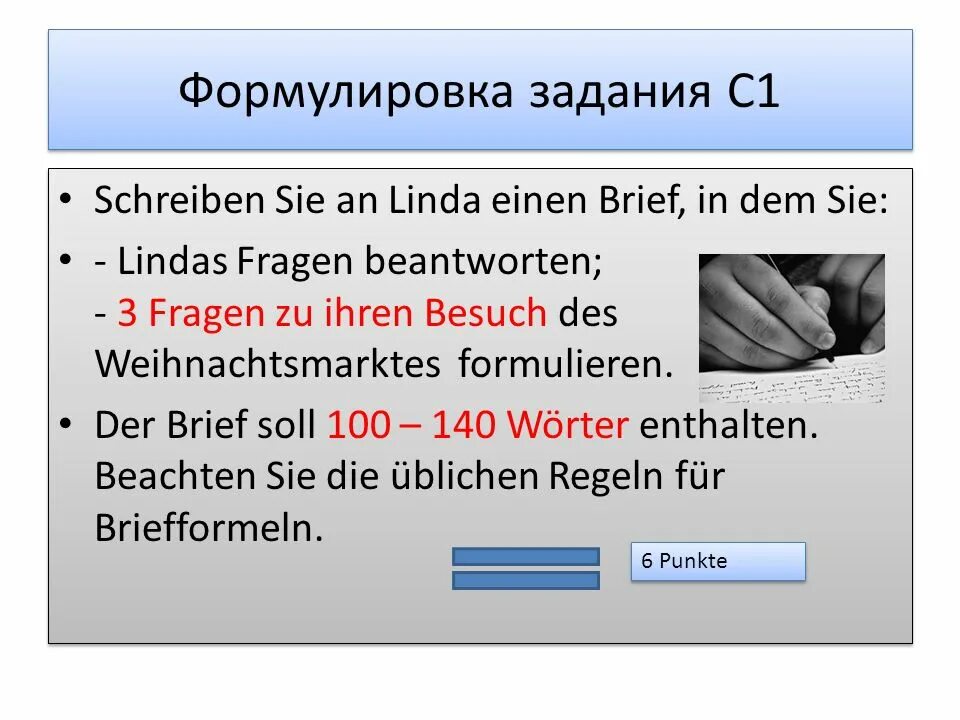This screenshot has height=720, width=960.
Task: Click the lower blue rectangle bar
Action: coord(526,580)
